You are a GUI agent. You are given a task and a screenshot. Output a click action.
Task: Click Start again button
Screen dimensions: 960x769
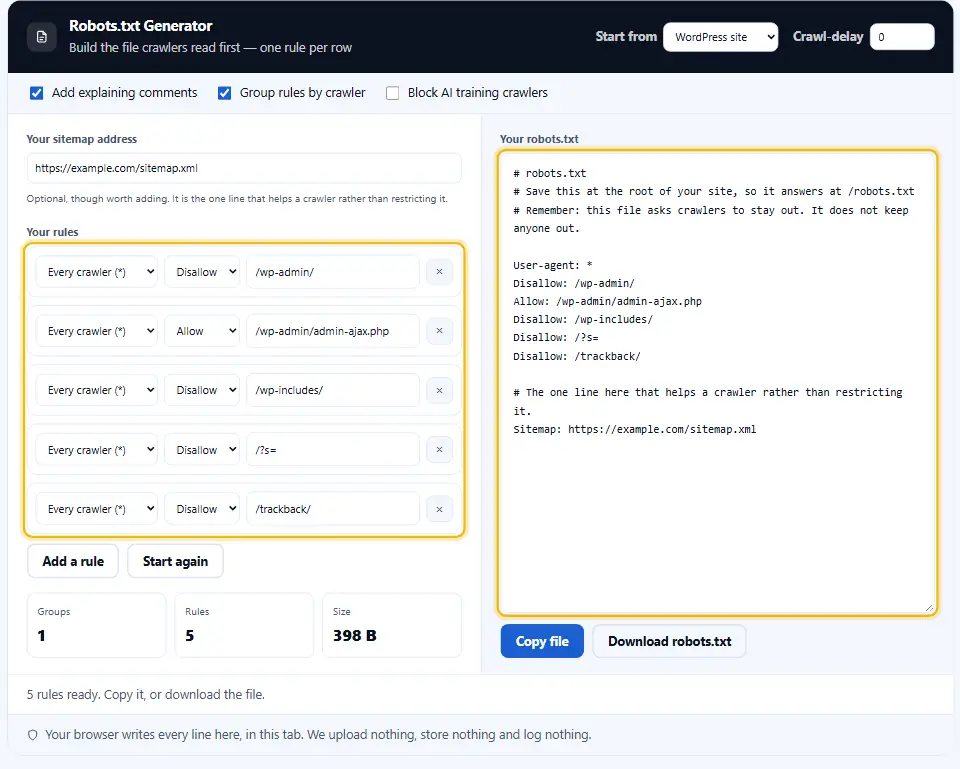pos(175,561)
